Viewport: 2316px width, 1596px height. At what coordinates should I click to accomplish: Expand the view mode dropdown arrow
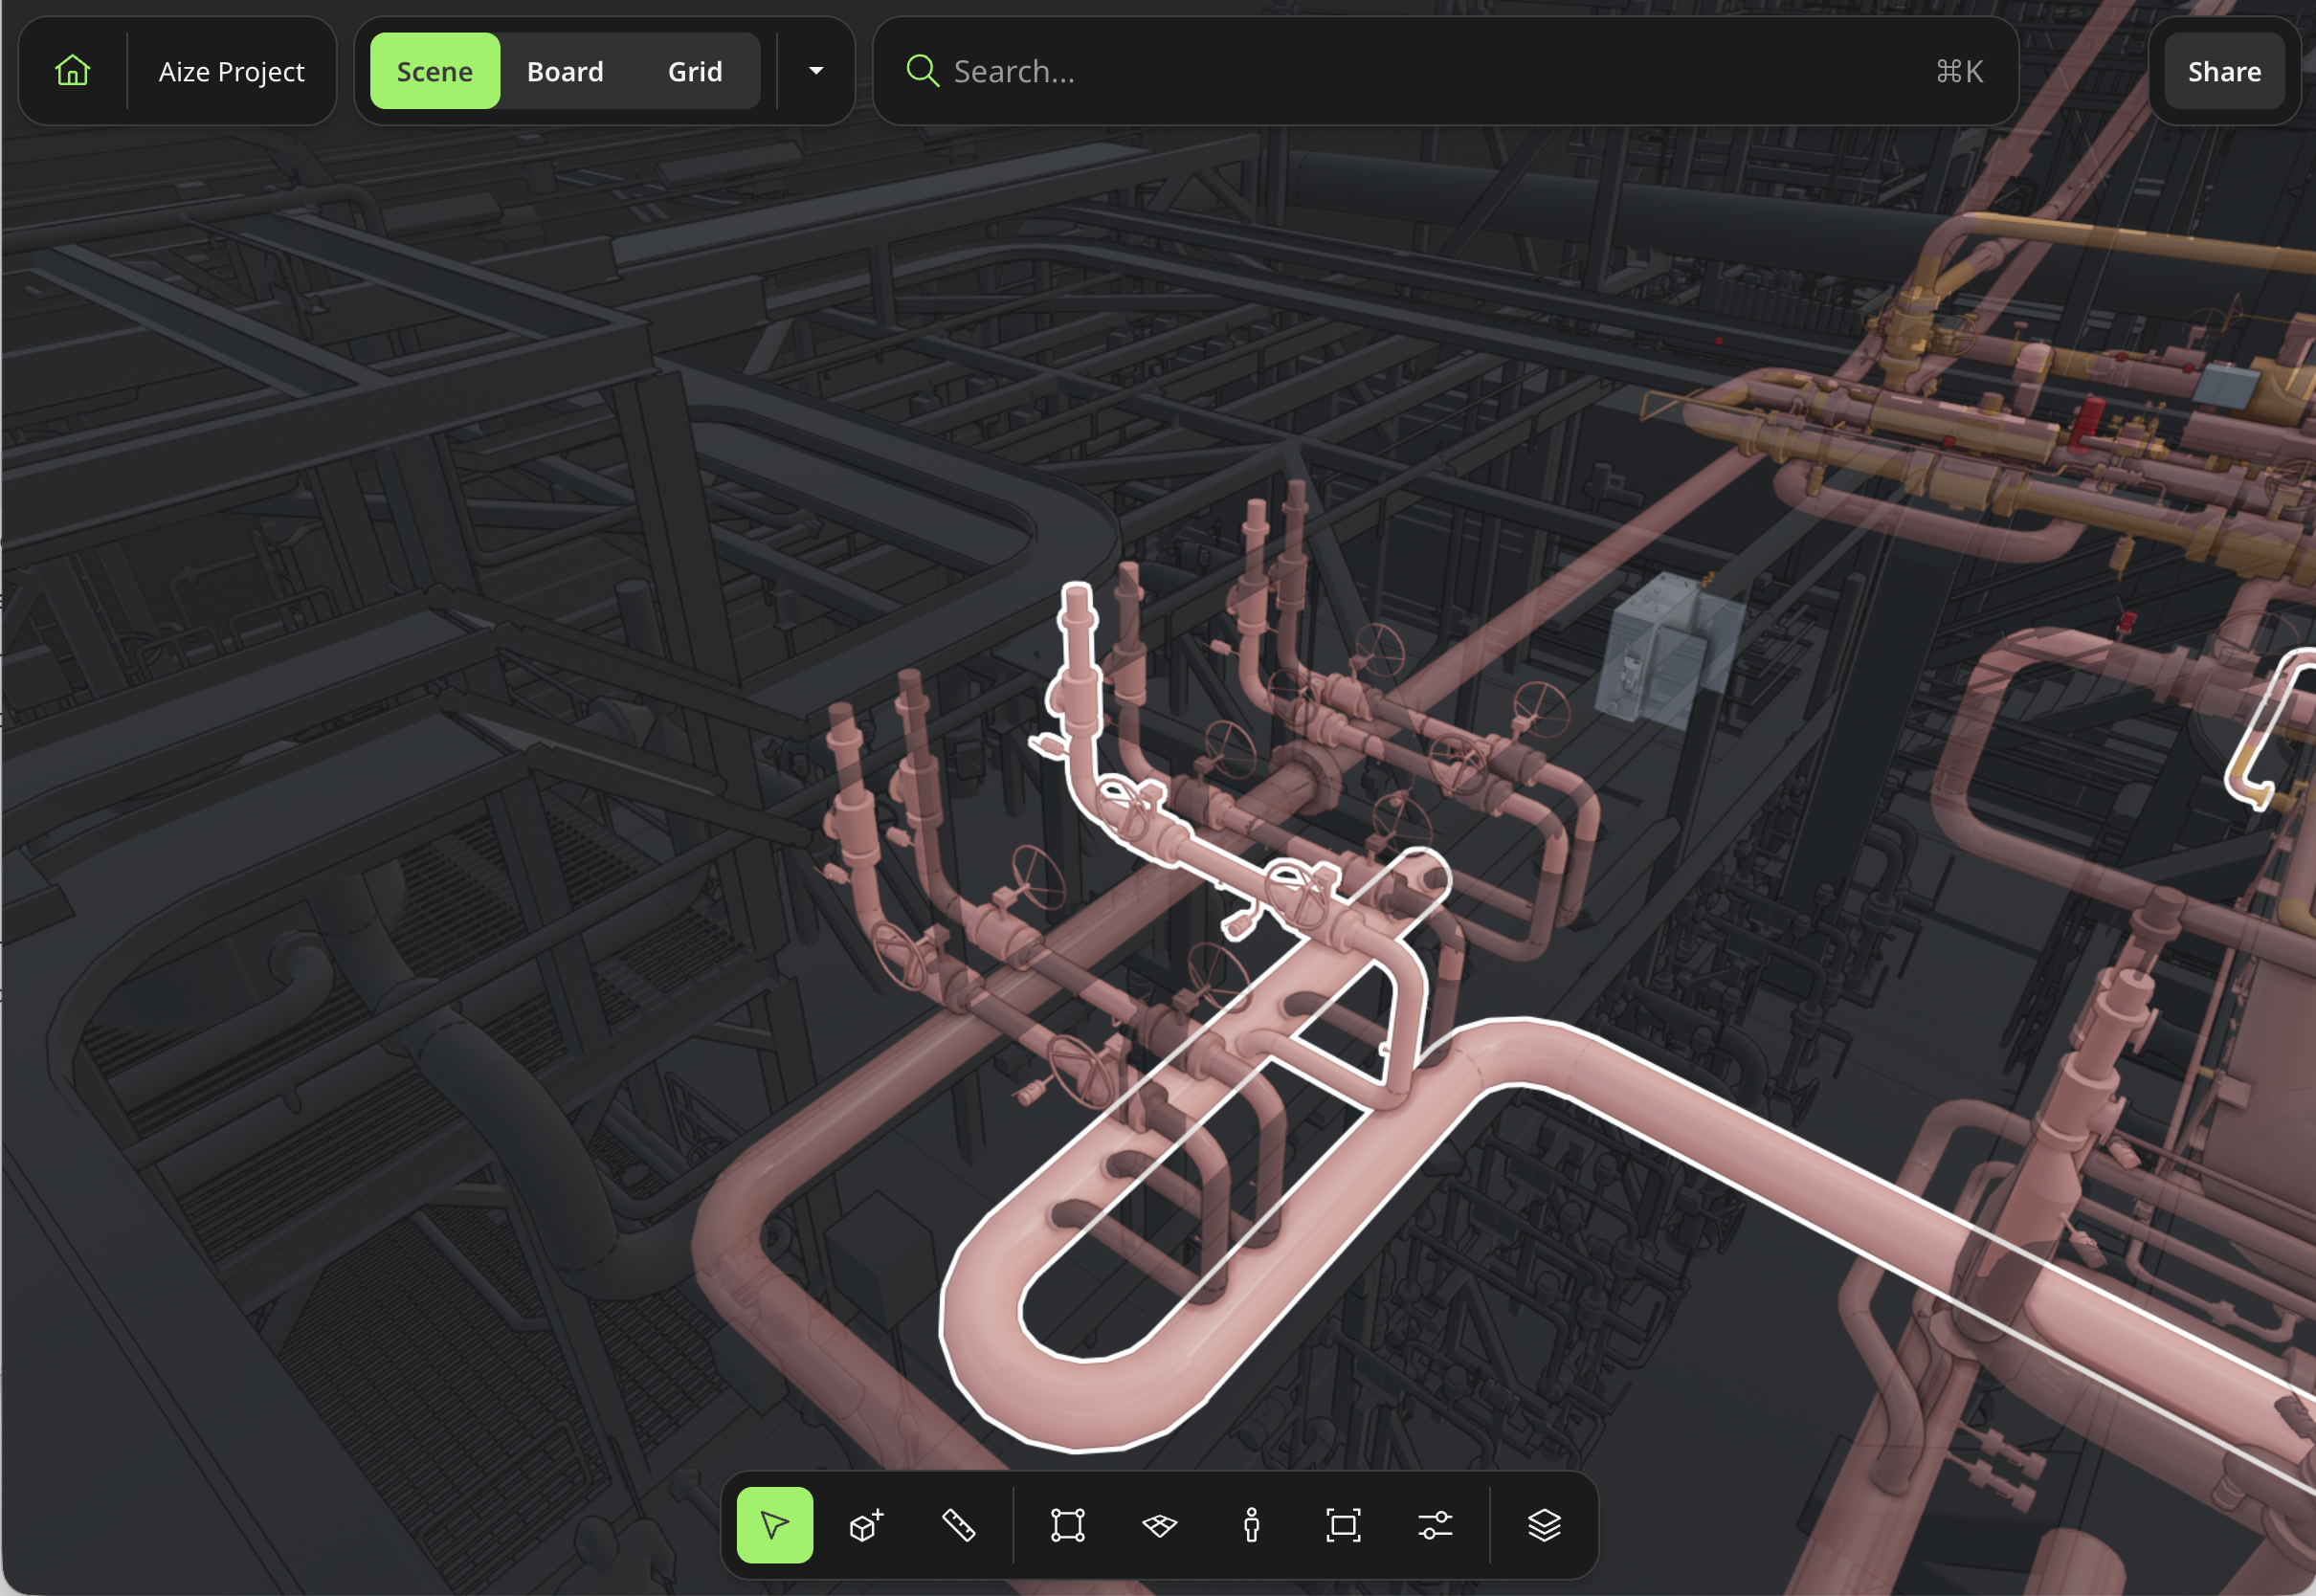point(816,71)
